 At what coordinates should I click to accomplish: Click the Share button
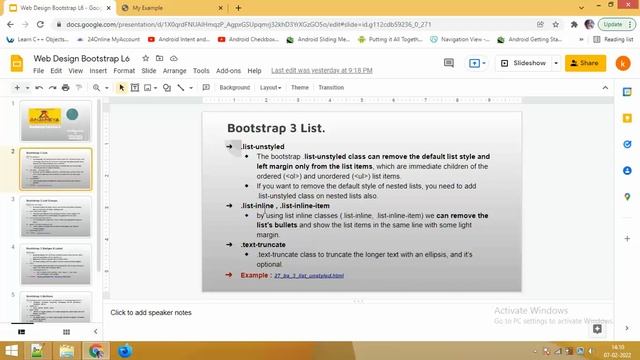(585, 63)
